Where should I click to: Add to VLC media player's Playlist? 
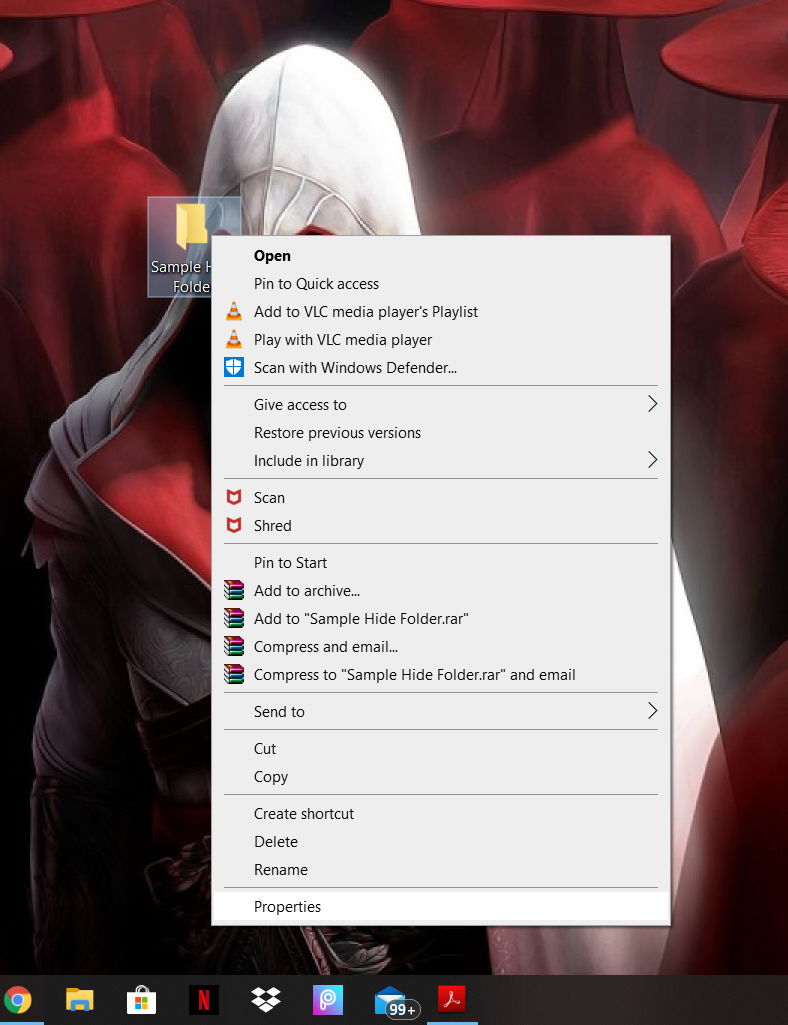click(x=441, y=312)
